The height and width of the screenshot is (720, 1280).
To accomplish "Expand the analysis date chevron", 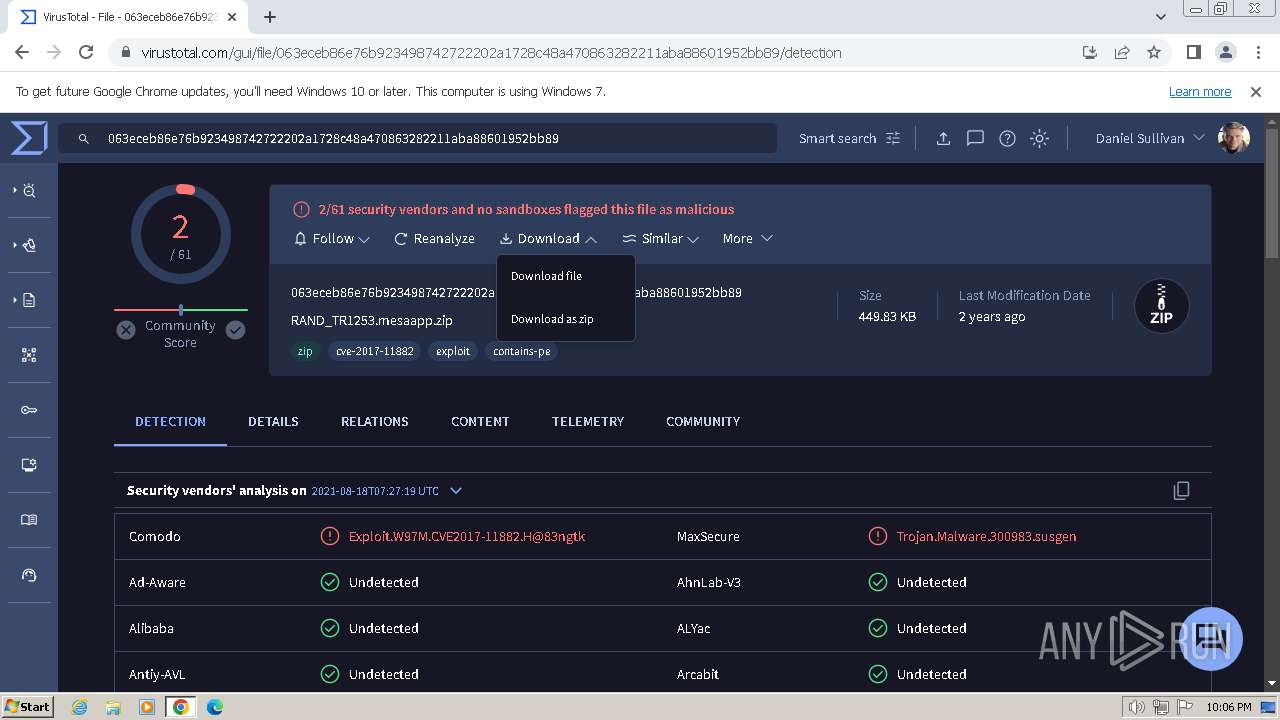I will tap(456, 490).
